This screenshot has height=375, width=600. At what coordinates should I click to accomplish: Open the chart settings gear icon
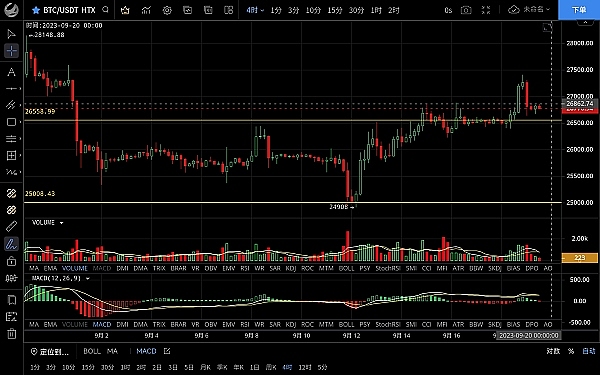pos(167,10)
